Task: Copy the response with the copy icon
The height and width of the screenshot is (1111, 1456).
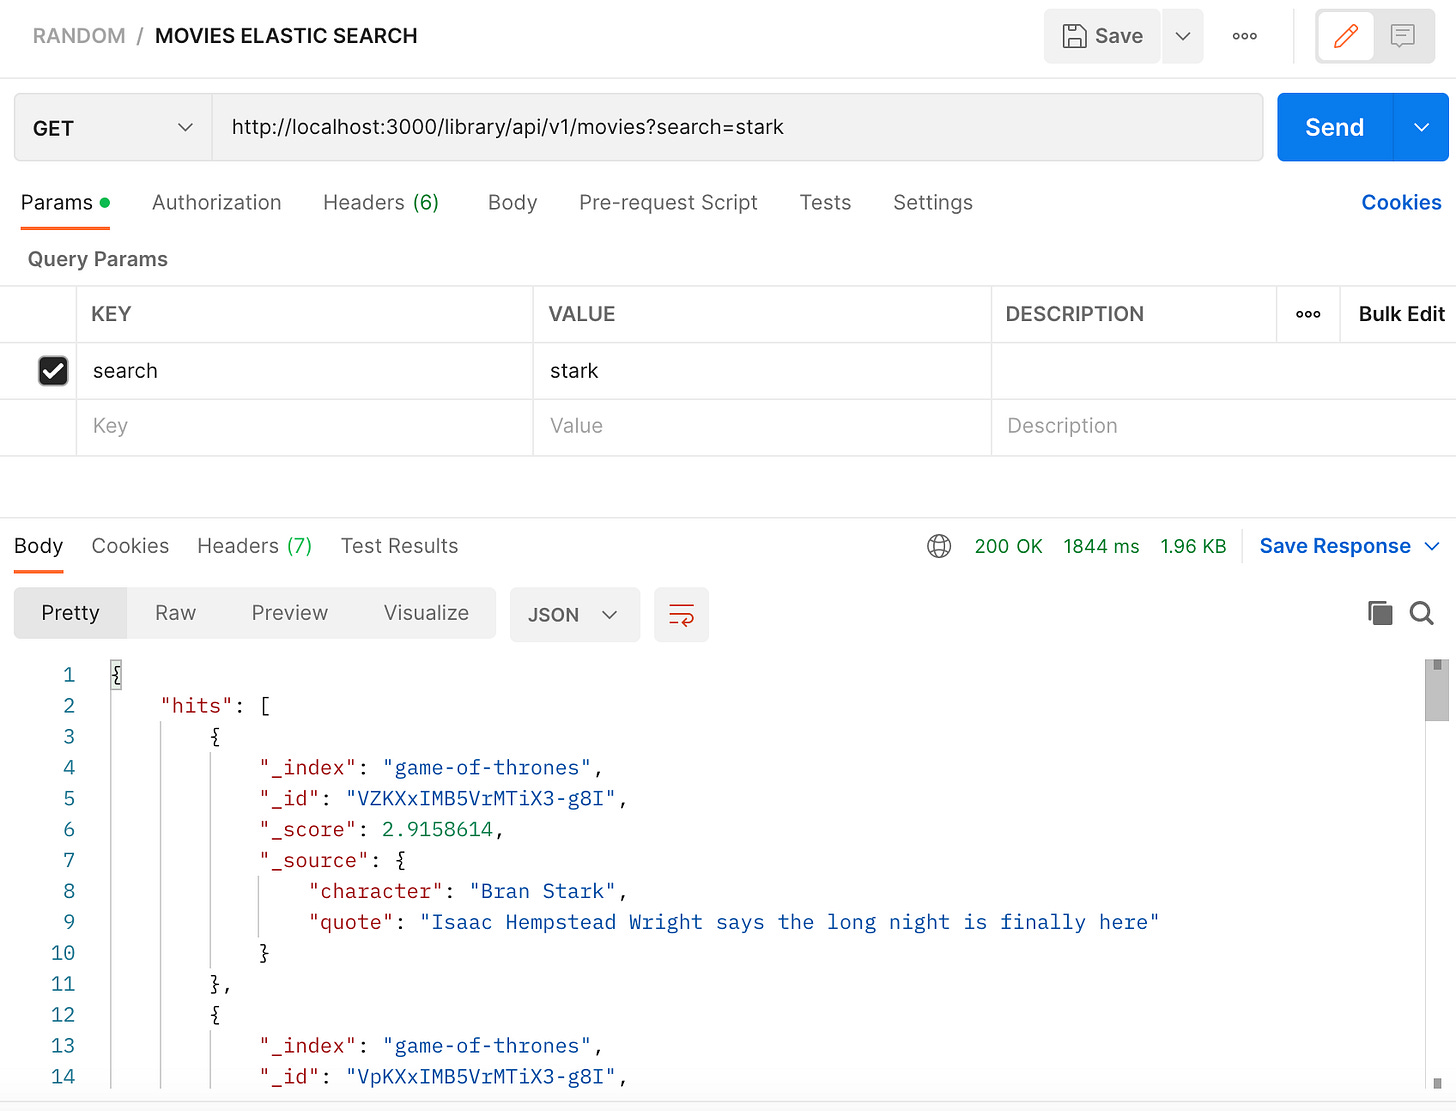Action: pos(1380,613)
